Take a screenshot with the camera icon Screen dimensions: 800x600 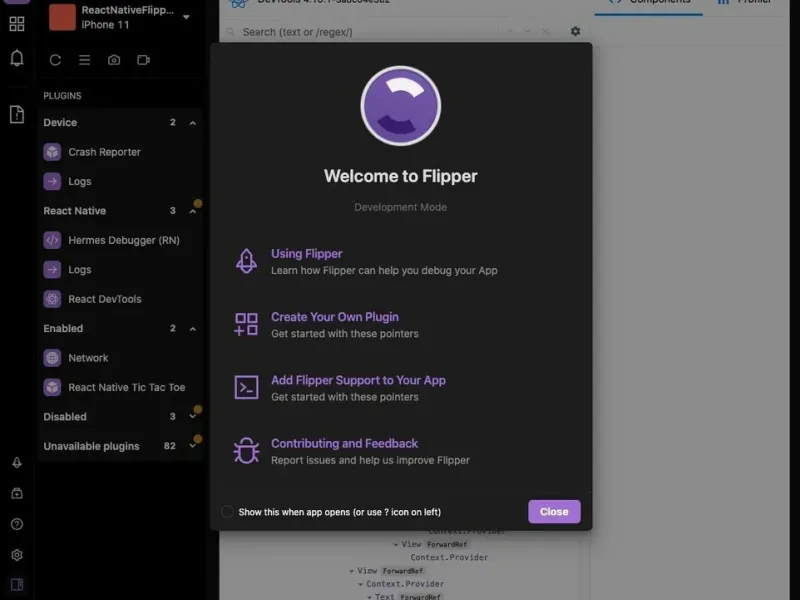click(114, 60)
